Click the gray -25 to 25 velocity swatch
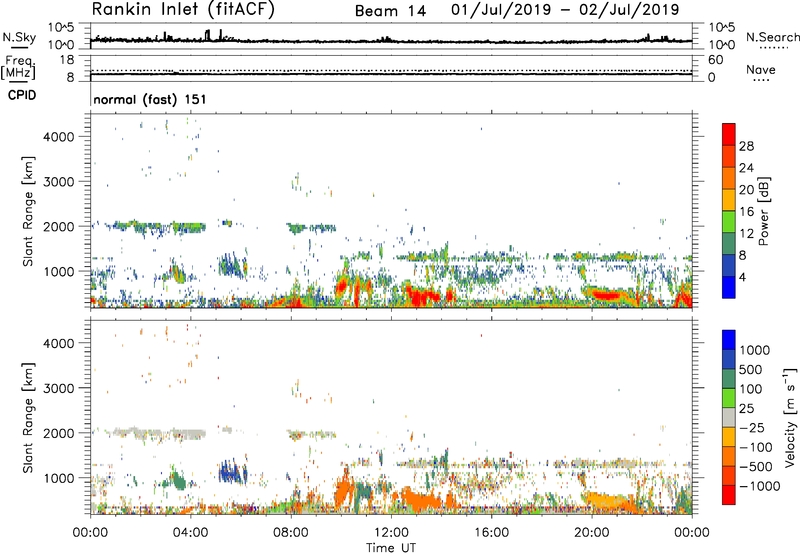Viewport: 800px width, 554px height. [x=729, y=417]
